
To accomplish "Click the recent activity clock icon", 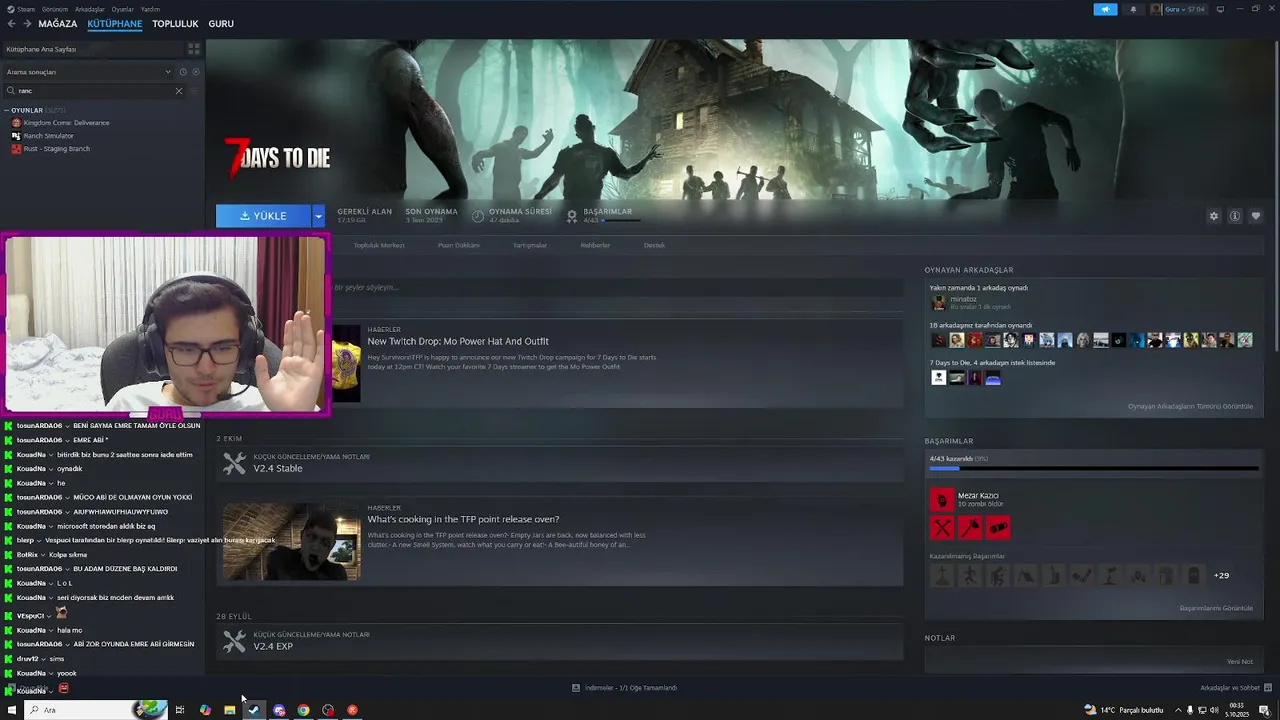I will coord(183,72).
